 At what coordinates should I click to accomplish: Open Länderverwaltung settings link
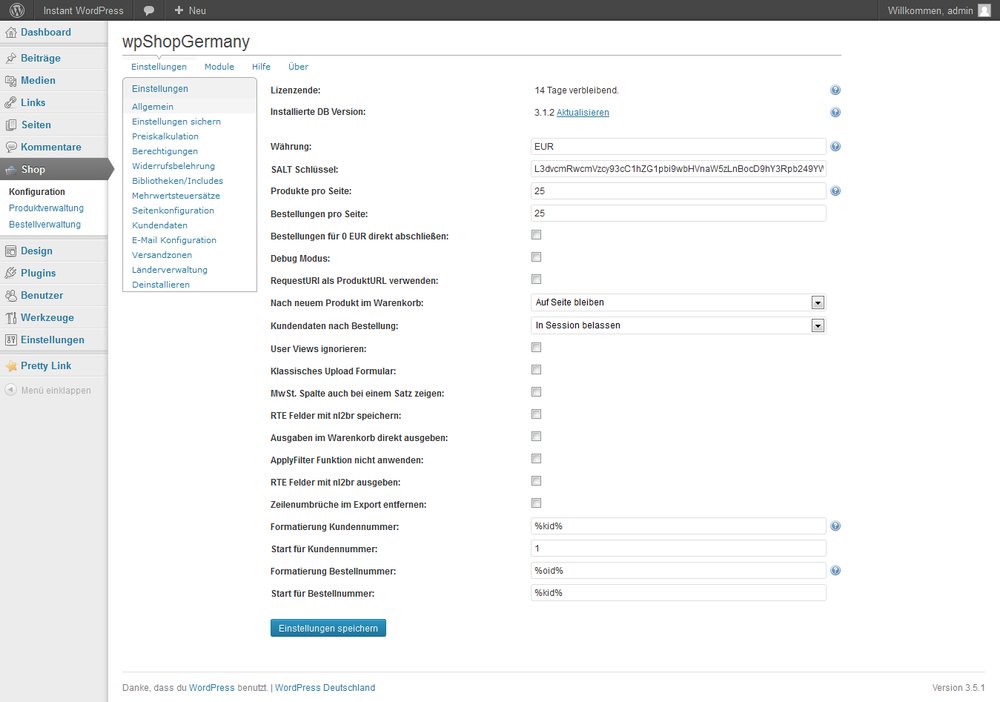170,270
